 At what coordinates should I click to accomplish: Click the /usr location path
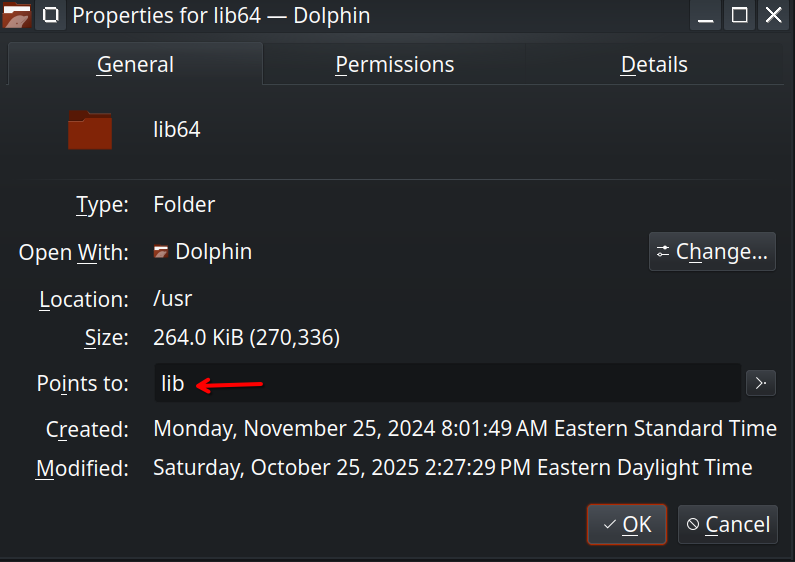171,300
